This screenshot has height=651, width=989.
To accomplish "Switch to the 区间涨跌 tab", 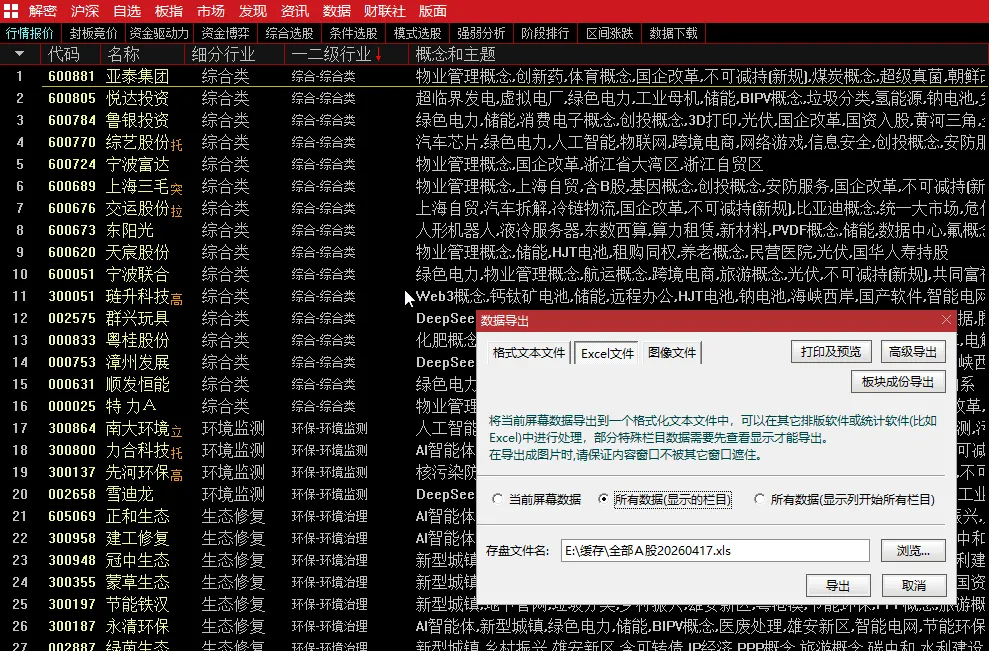I will 609,33.
